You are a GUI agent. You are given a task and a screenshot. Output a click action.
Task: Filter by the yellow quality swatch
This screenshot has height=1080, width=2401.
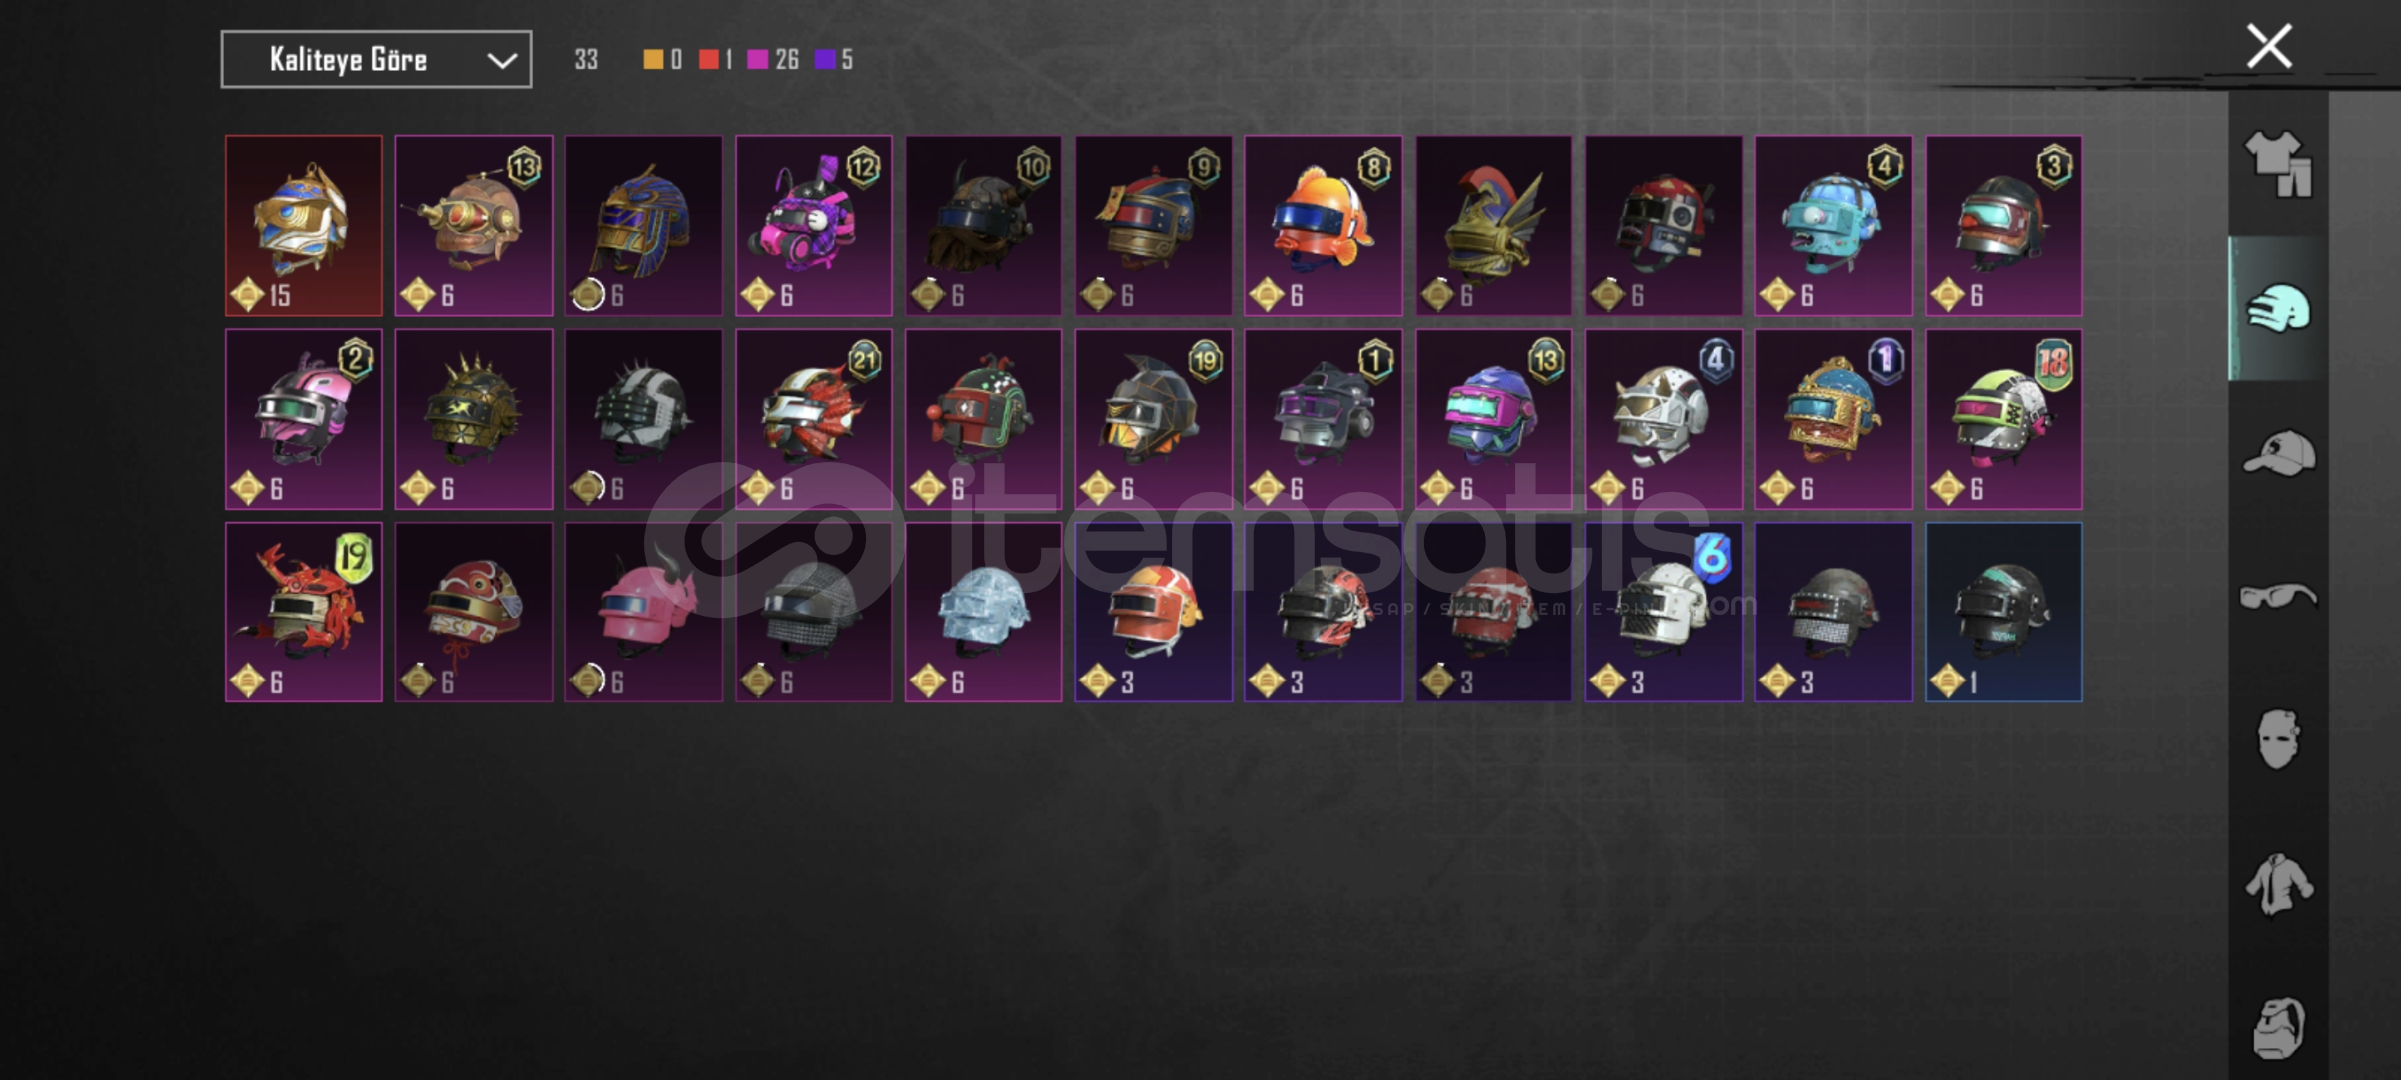[x=653, y=60]
